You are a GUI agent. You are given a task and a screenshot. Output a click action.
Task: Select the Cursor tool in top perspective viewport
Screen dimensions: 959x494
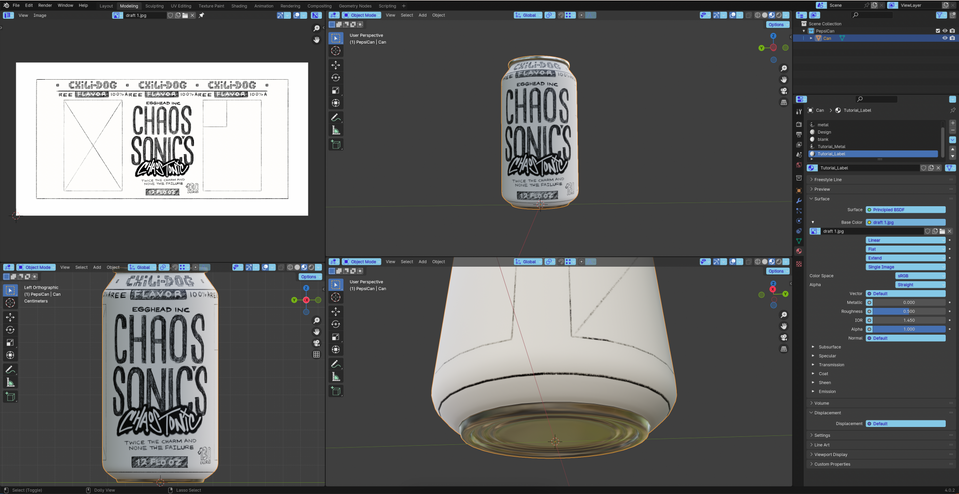tap(336, 50)
